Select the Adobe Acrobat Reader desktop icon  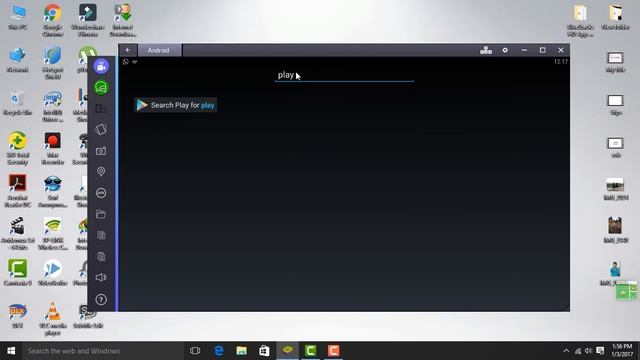pyautogui.click(x=18, y=191)
